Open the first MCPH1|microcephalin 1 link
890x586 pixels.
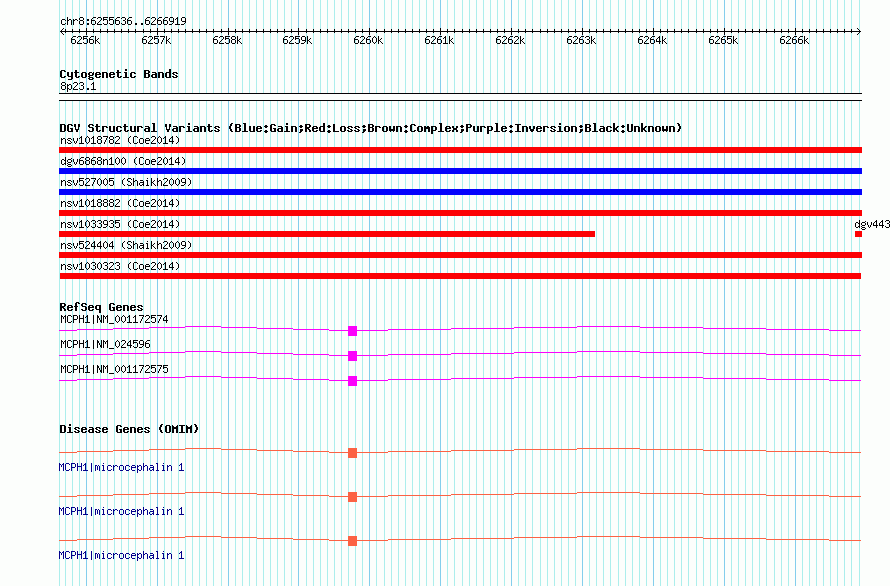[121, 467]
